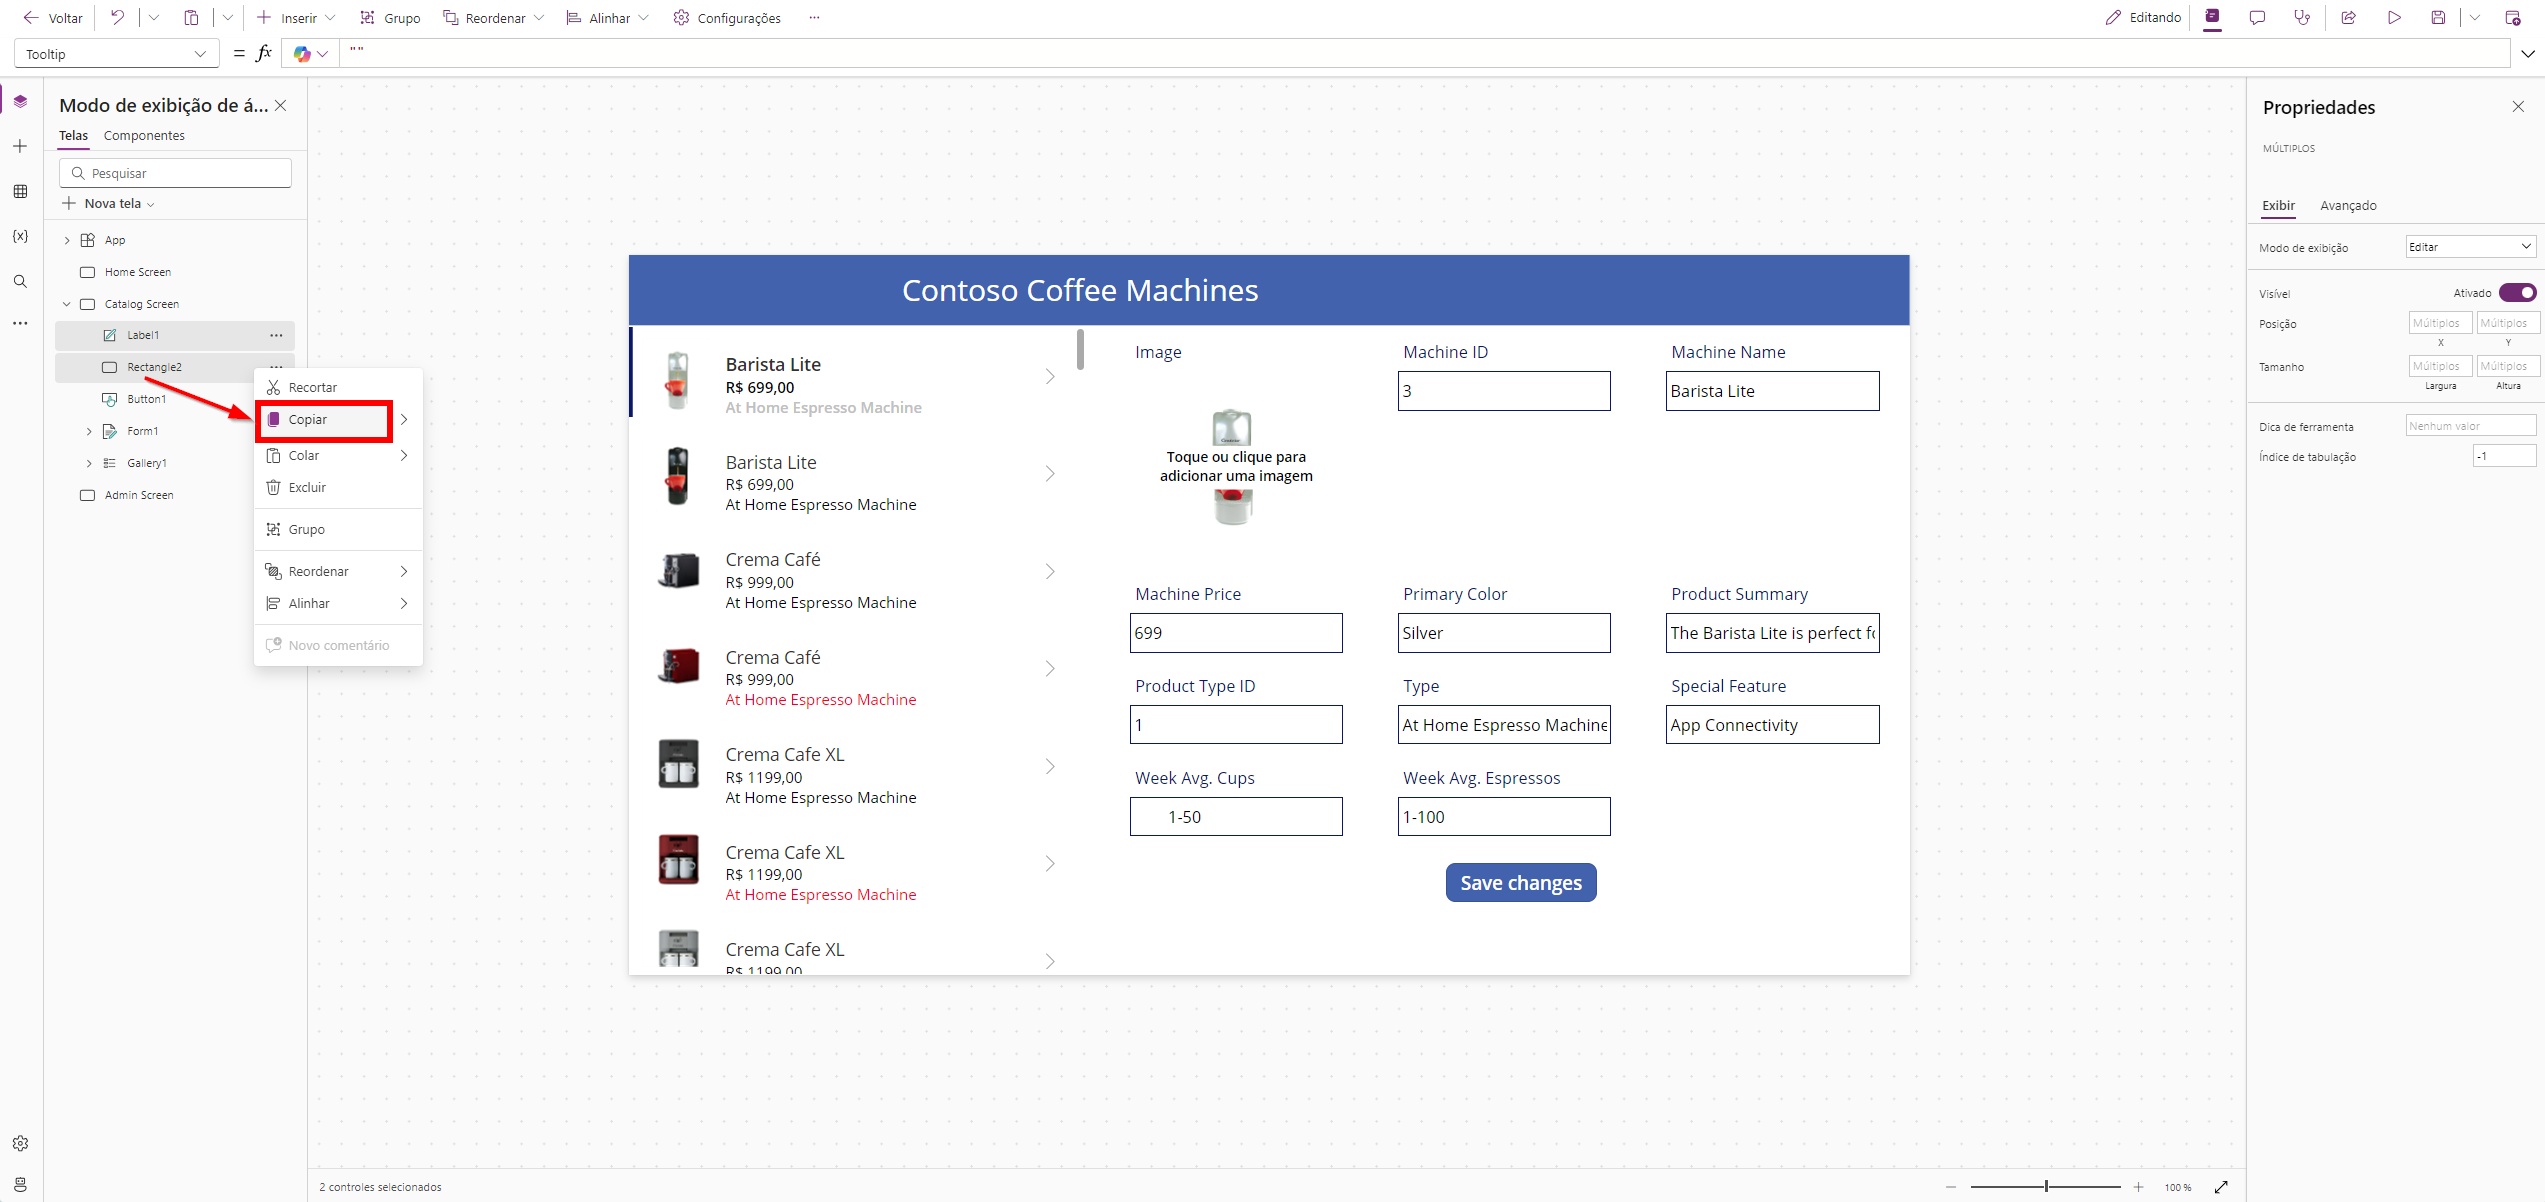
Task: Open the Reordenar toolbar dropdown
Action: (494, 18)
